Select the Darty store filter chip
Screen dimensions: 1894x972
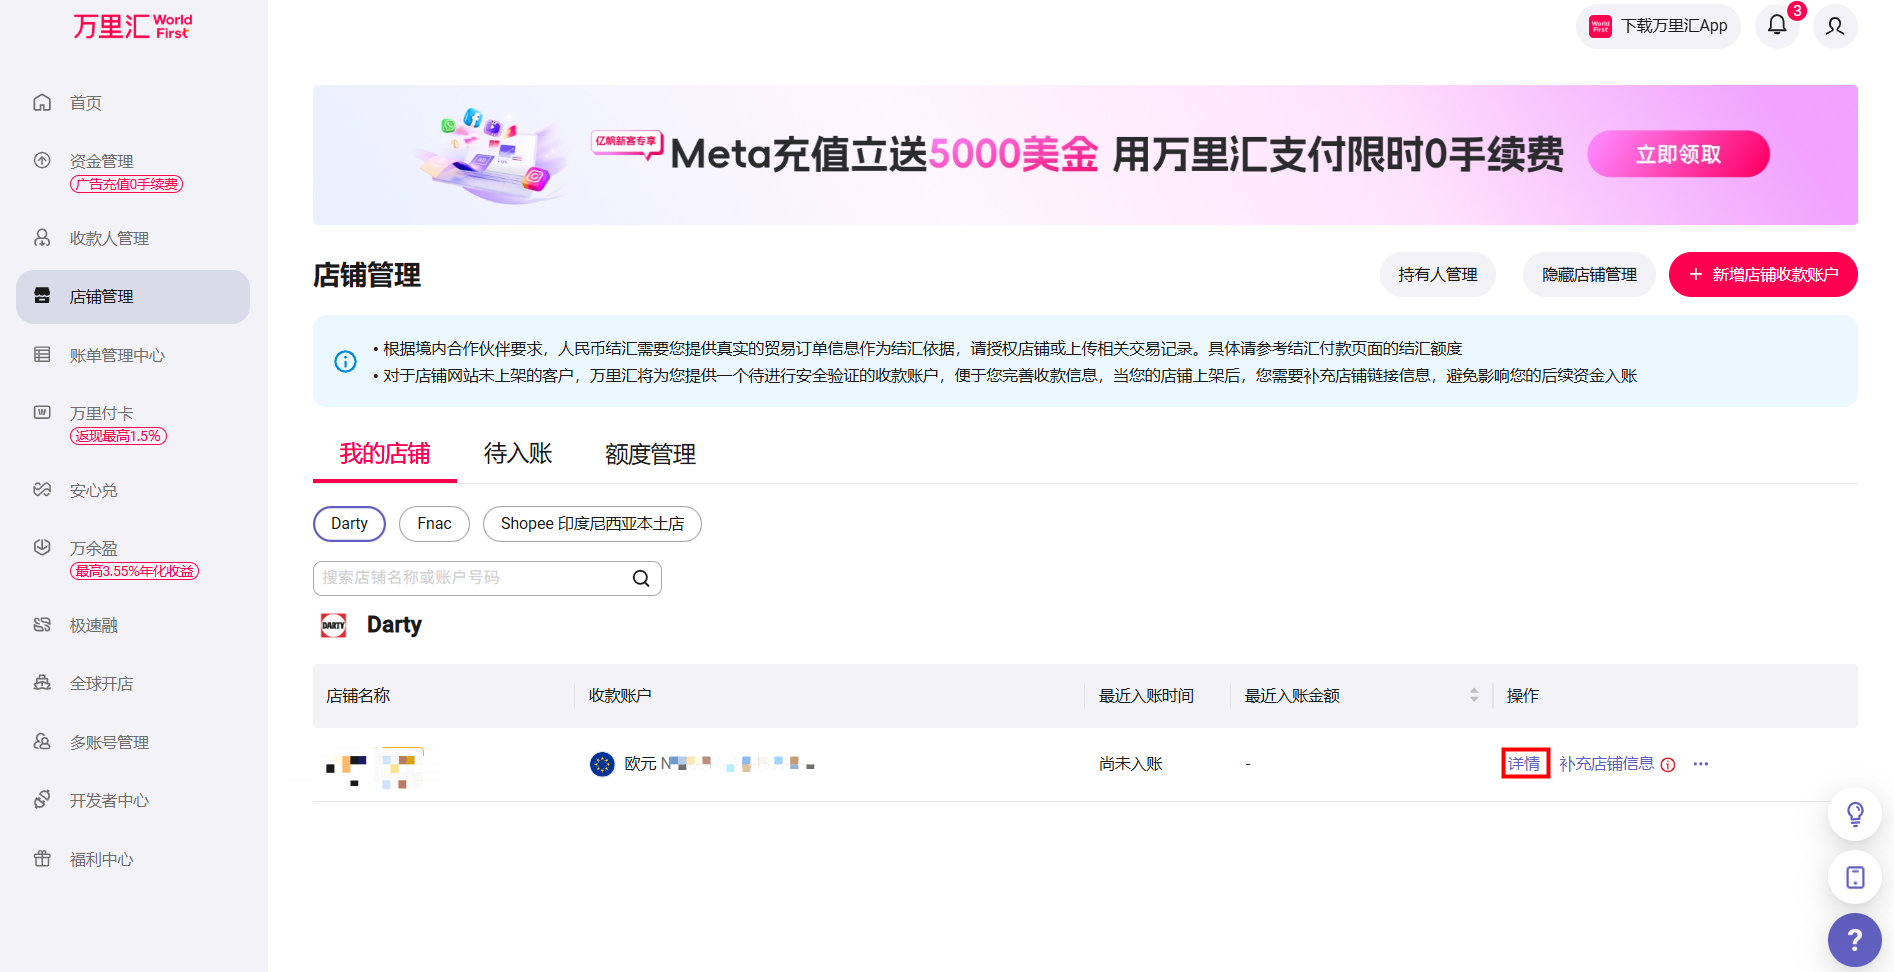click(x=349, y=524)
